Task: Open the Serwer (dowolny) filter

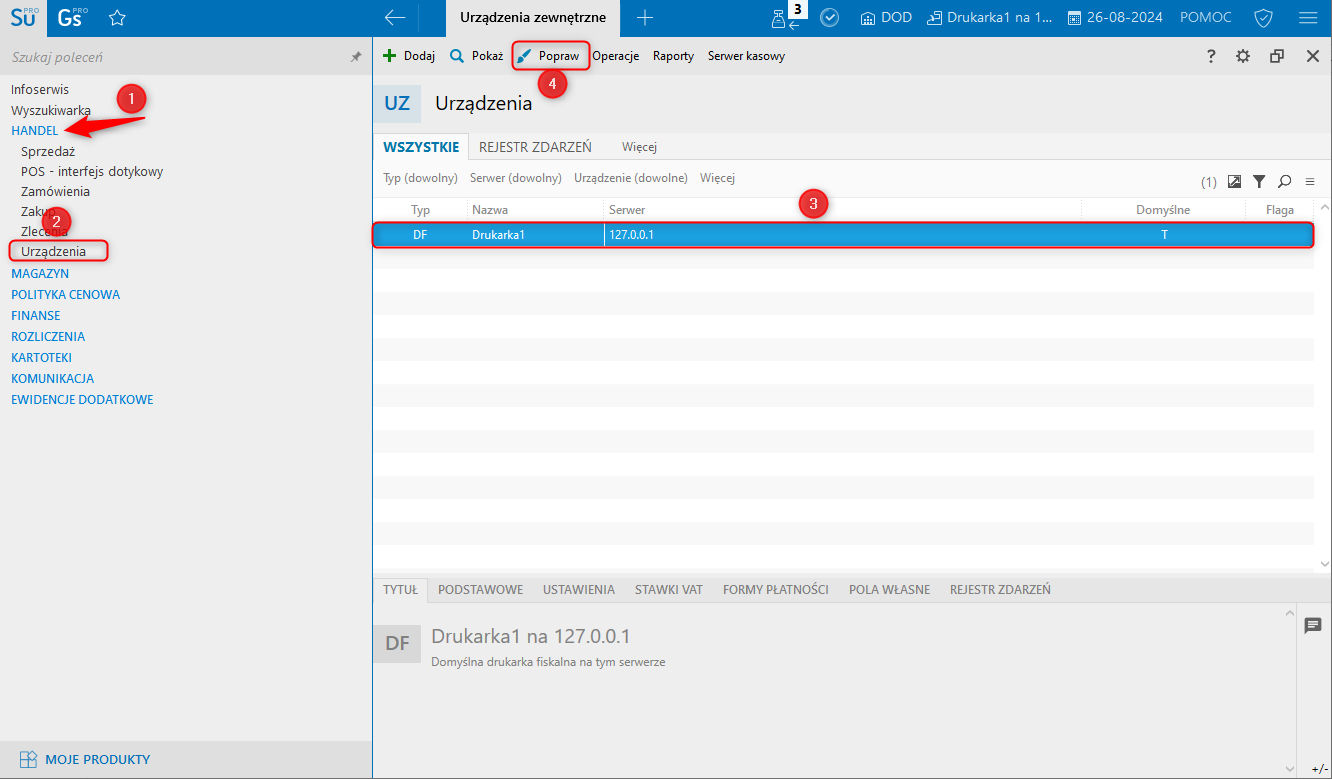Action: coord(515,178)
